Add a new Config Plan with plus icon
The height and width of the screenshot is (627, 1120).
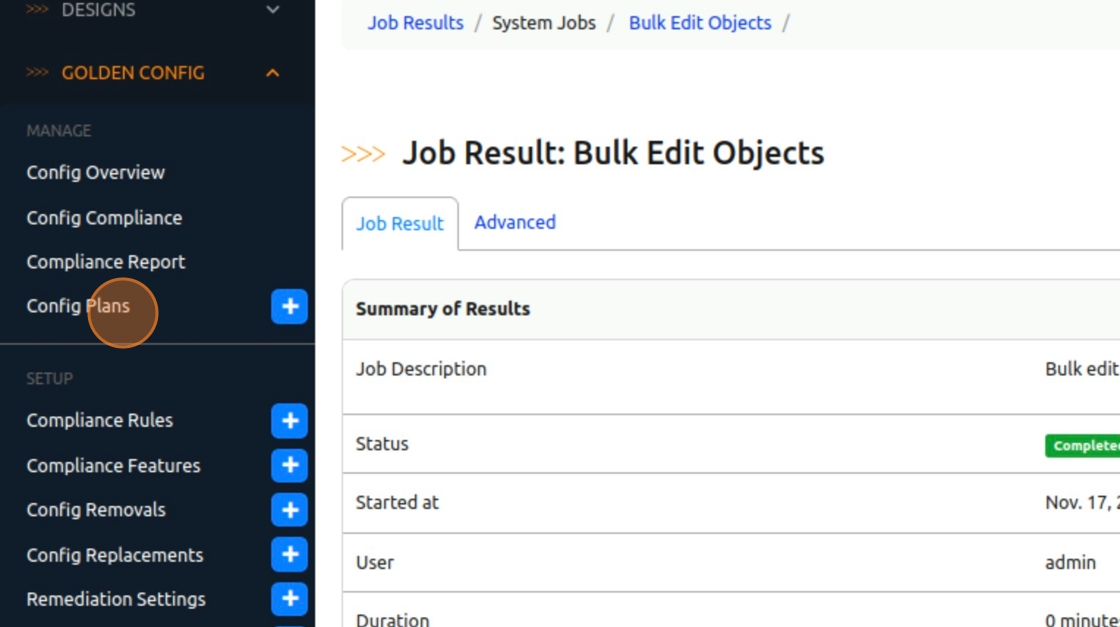[x=289, y=306]
